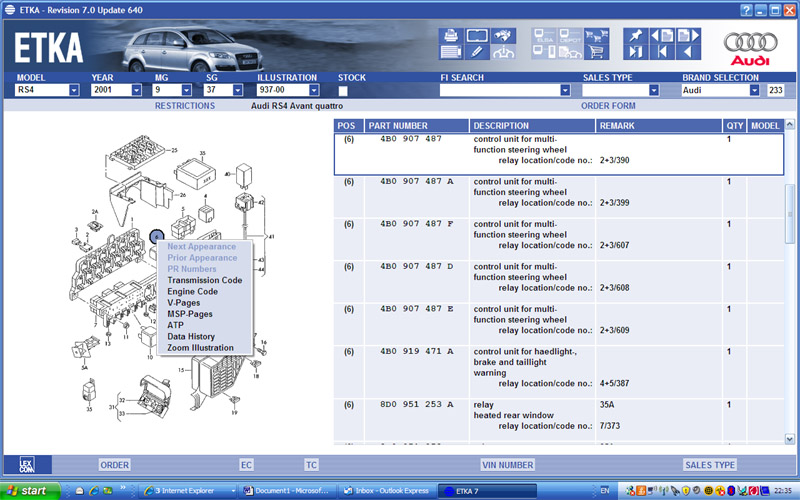800x500 pixels.
Task: Click the plain left arrow back icon
Action: click(688, 52)
